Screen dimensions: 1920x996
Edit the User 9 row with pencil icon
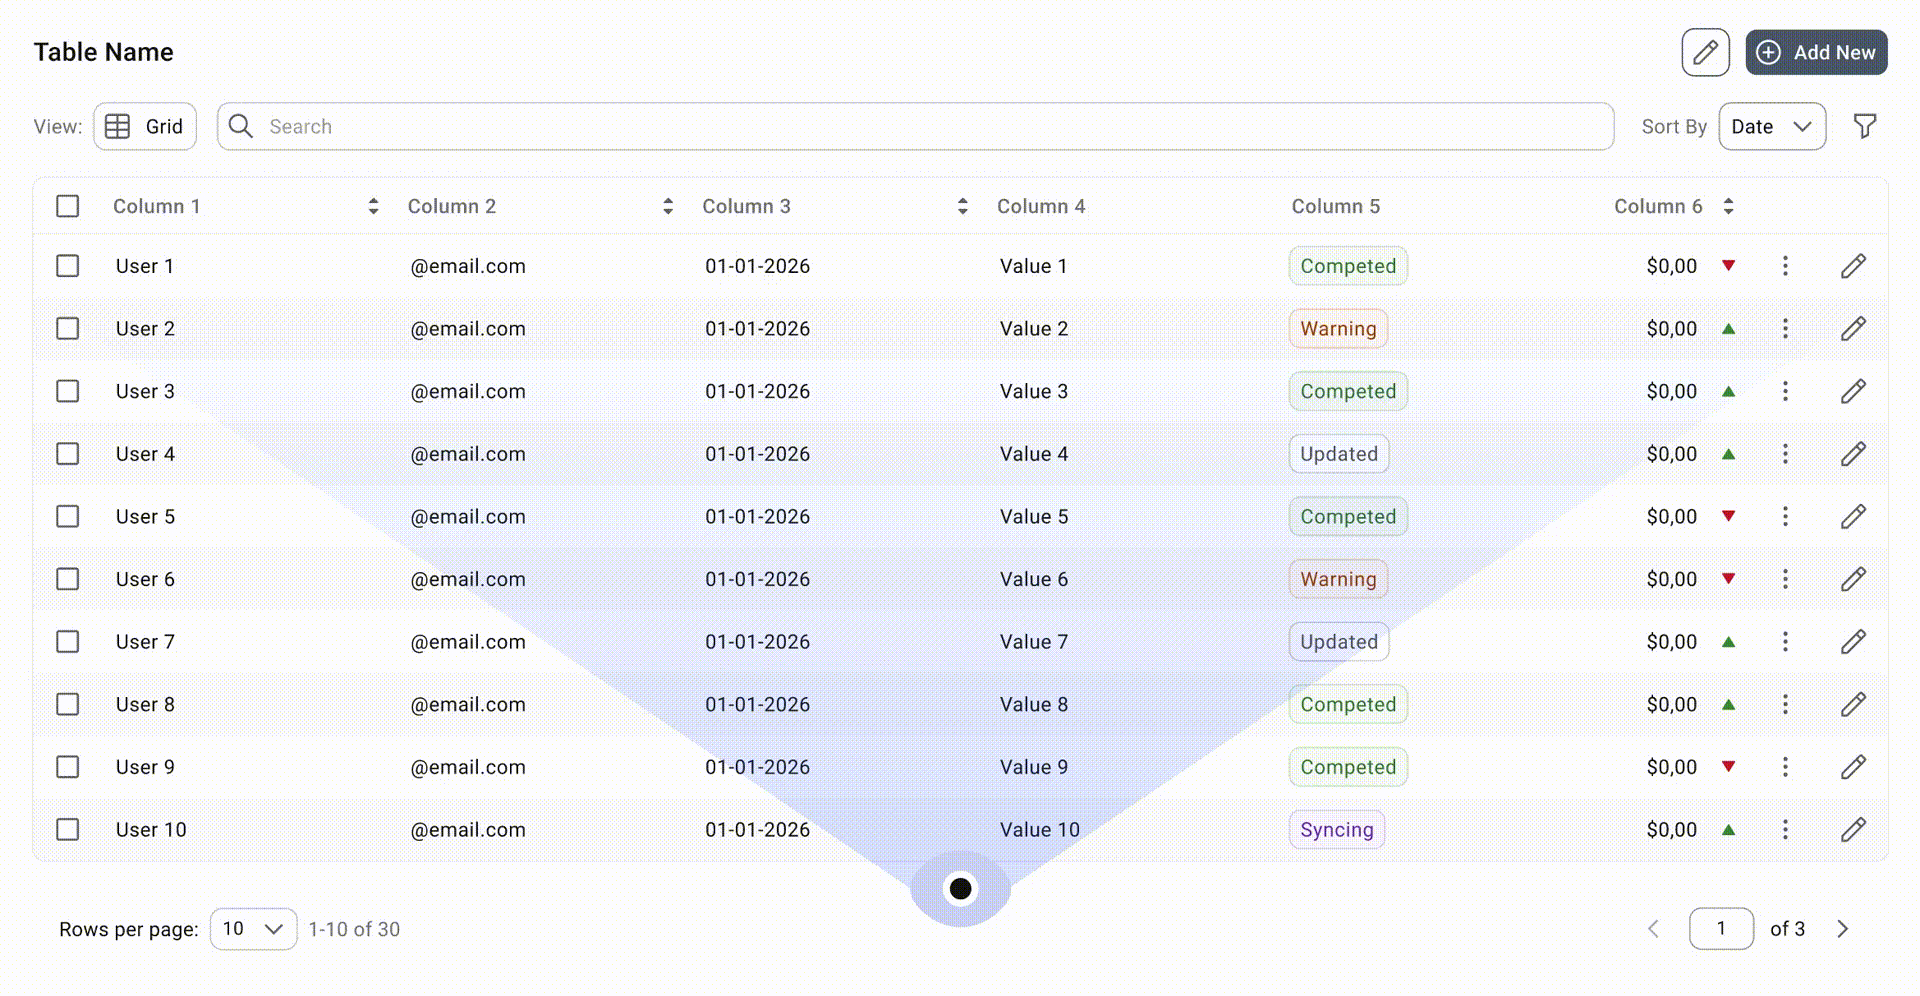tap(1853, 767)
